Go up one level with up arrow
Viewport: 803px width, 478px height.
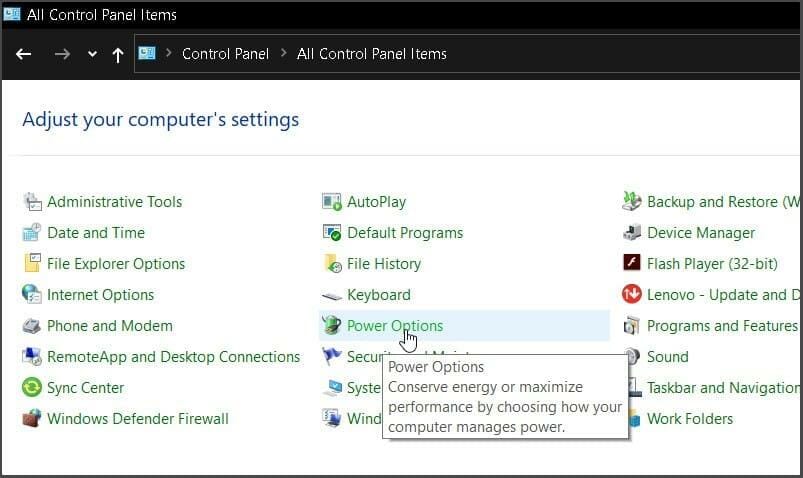(118, 54)
